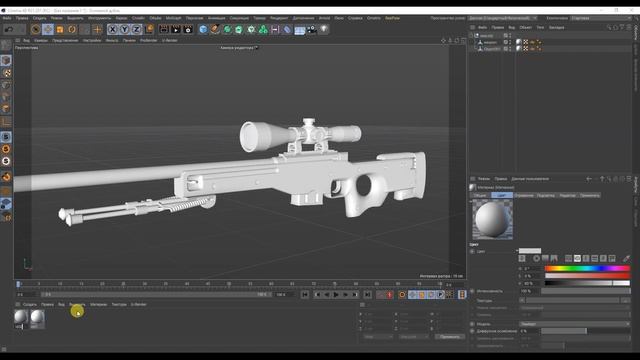Screen dimensions: 640x360
Task: Select the Move tool
Action: pos(48,29)
